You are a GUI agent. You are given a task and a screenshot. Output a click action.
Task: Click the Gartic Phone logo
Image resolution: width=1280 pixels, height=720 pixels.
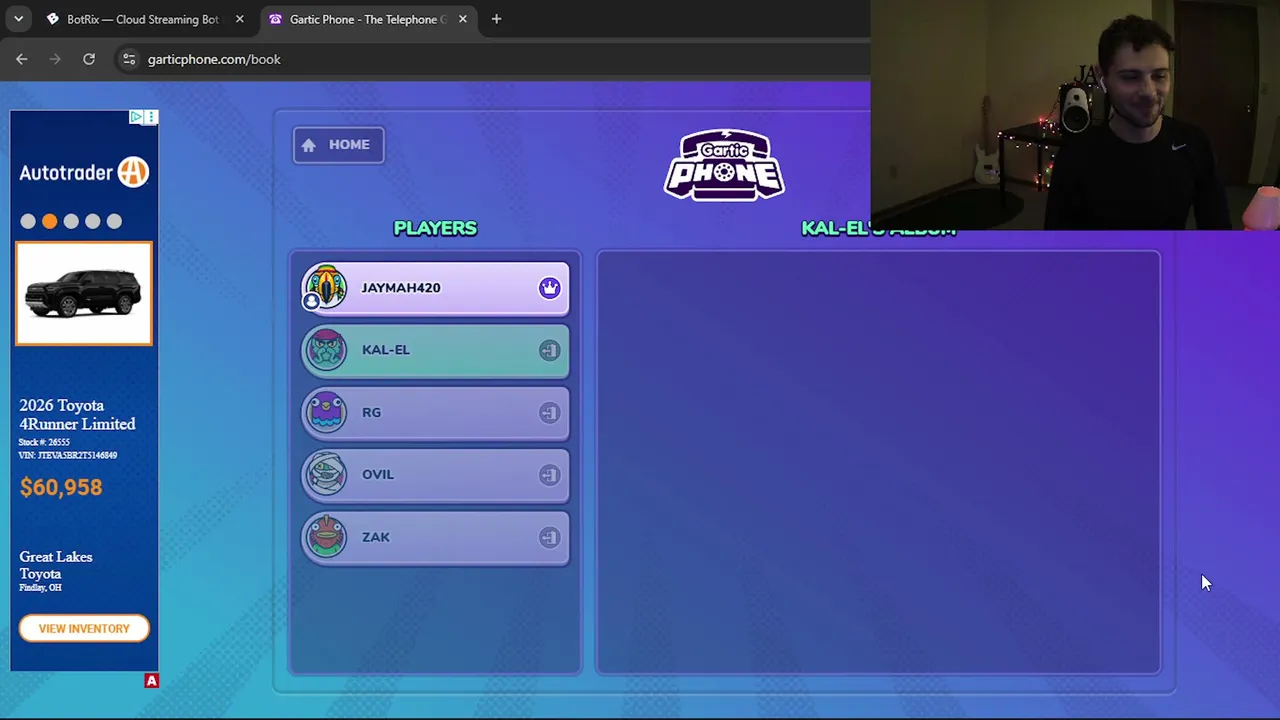(724, 165)
